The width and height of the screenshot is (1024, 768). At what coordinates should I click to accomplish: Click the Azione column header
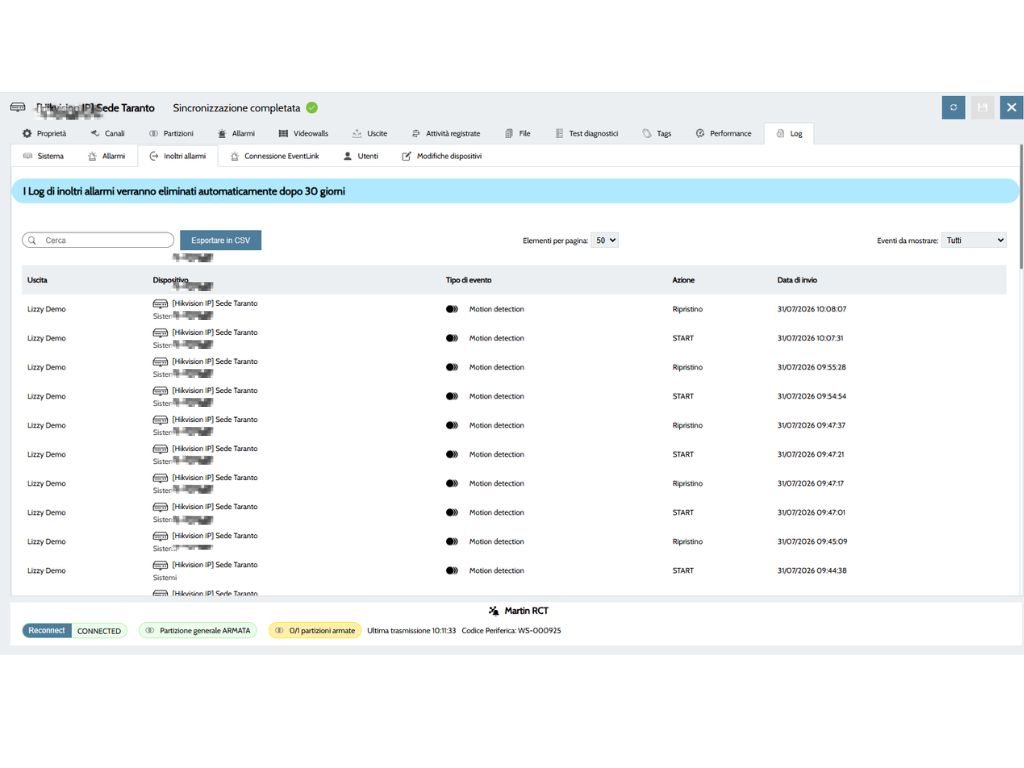point(683,280)
